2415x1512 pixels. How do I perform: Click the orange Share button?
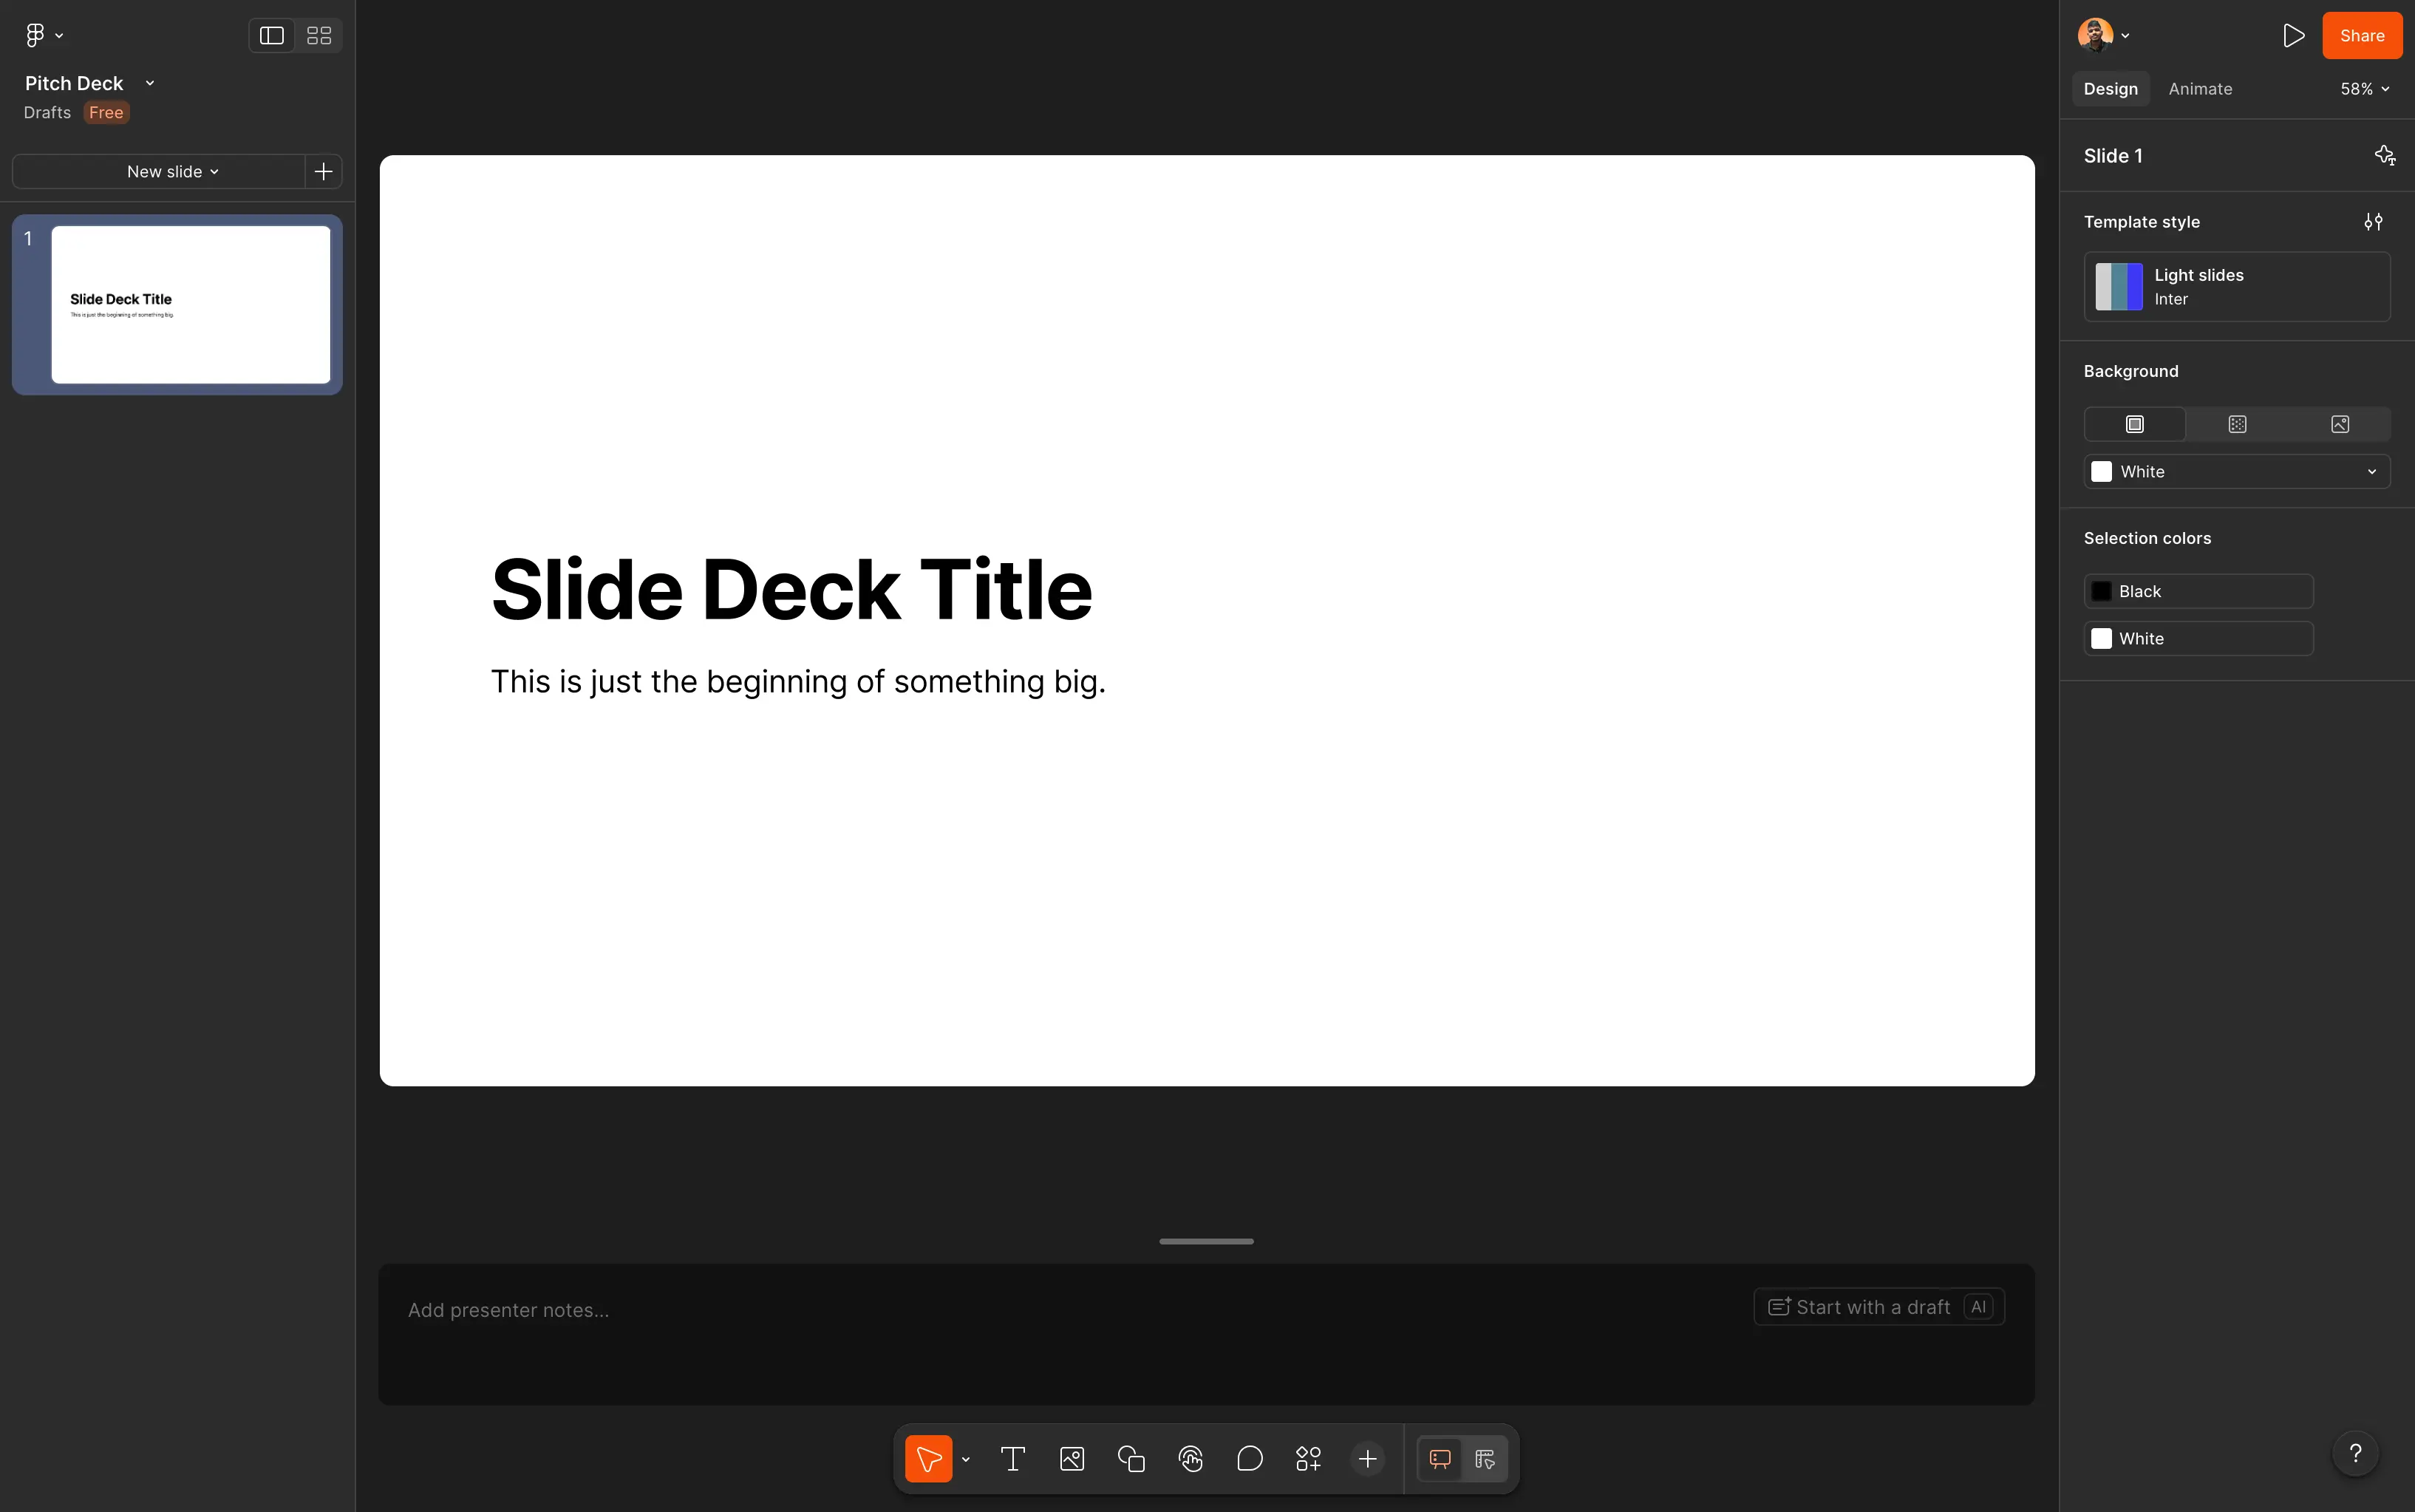(x=2361, y=36)
